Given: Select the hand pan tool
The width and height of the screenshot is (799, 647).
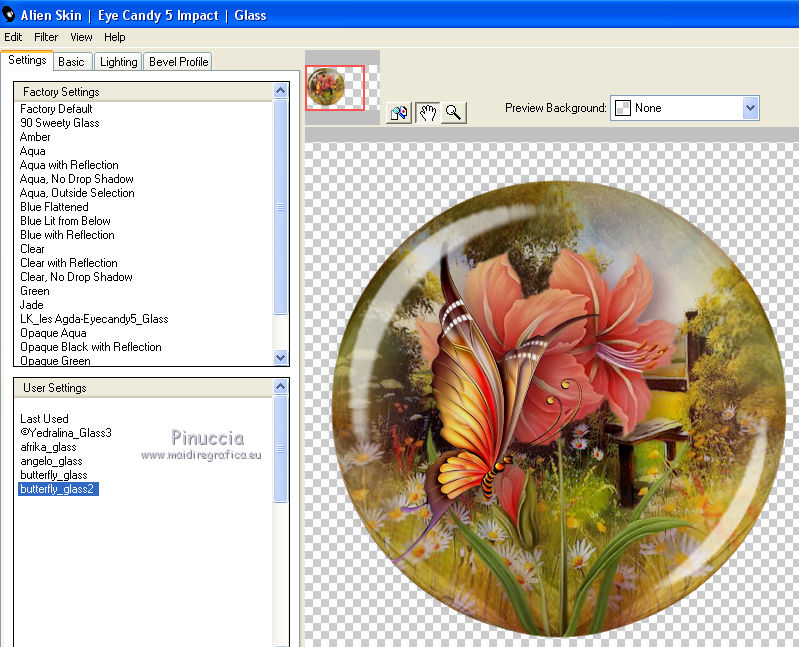Looking at the screenshot, I should coord(427,112).
